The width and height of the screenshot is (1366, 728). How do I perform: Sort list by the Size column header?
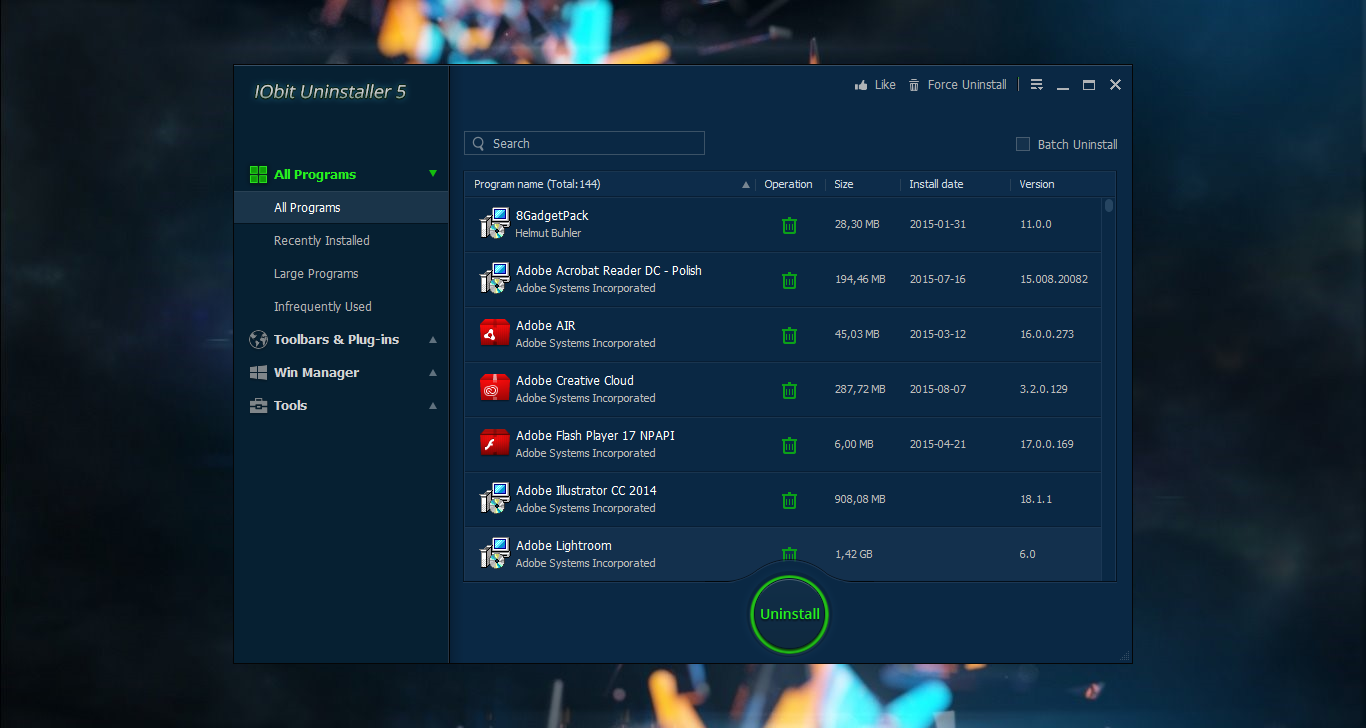coord(844,184)
